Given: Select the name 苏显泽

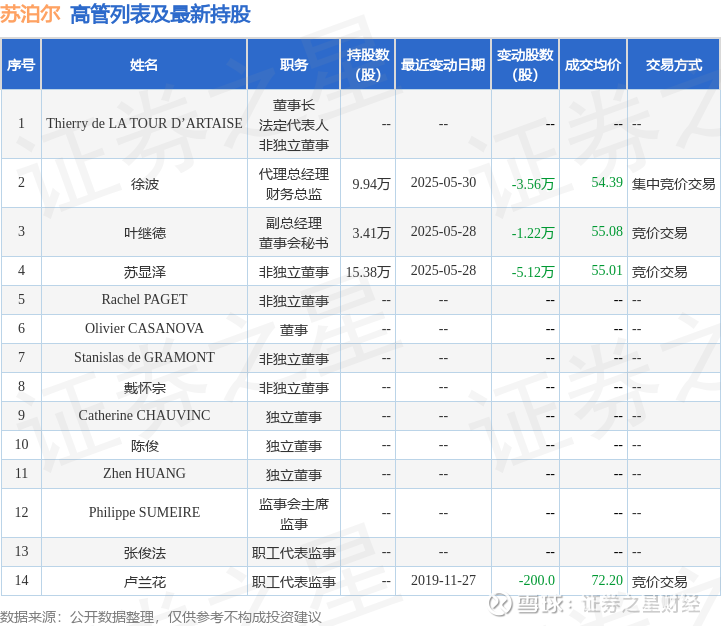Looking at the screenshot, I should coord(144,272).
